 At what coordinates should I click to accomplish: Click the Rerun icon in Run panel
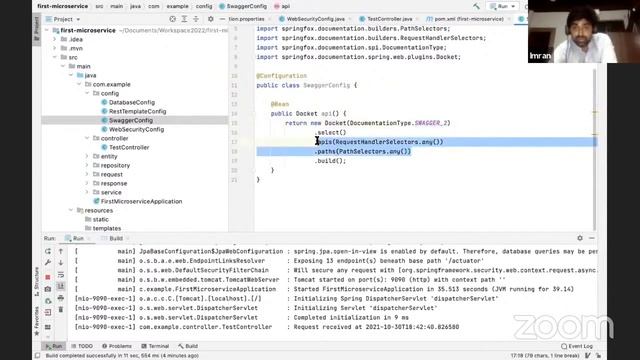(48, 251)
